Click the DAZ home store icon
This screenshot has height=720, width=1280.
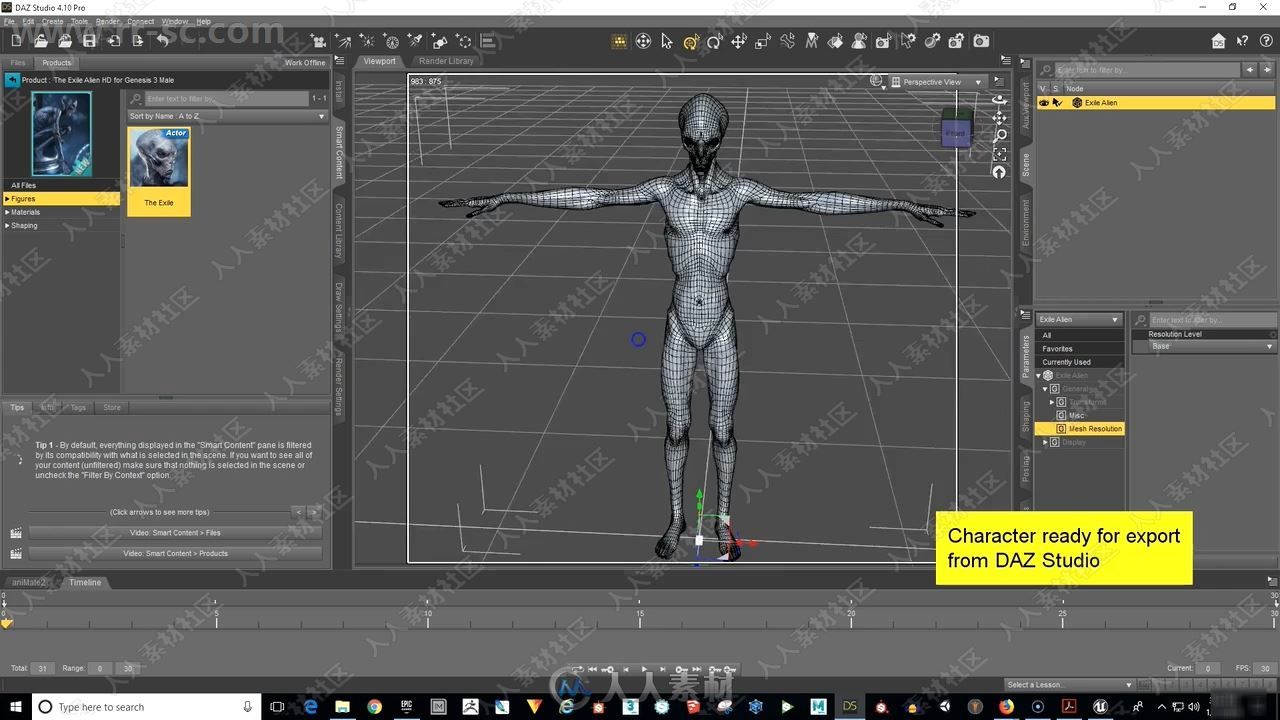[1218, 41]
